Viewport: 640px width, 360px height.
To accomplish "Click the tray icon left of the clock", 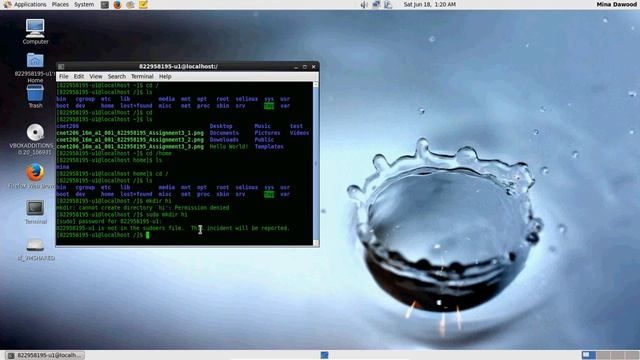I will pyautogui.click(x=388, y=4).
